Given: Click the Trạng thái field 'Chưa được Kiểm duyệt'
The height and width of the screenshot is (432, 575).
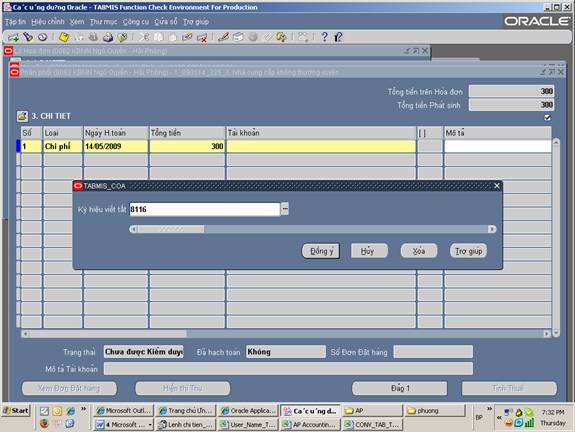Looking at the screenshot, I should [x=143, y=352].
